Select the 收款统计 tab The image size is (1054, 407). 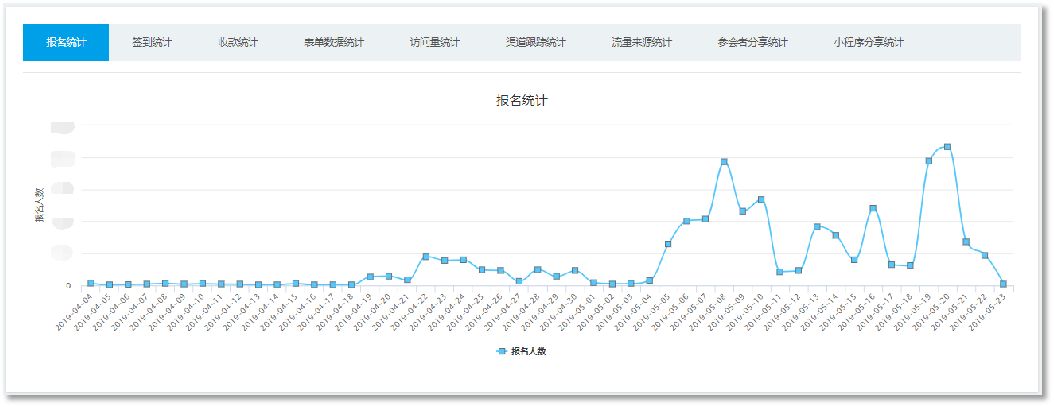pyautogui.click(x=238, y=42)
